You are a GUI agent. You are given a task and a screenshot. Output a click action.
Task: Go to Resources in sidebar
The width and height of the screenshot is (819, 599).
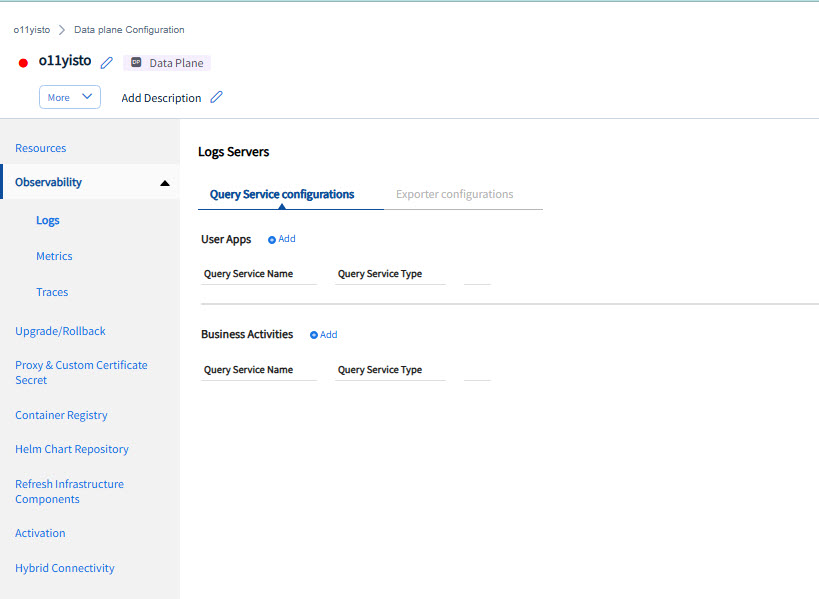coord(41,148)
